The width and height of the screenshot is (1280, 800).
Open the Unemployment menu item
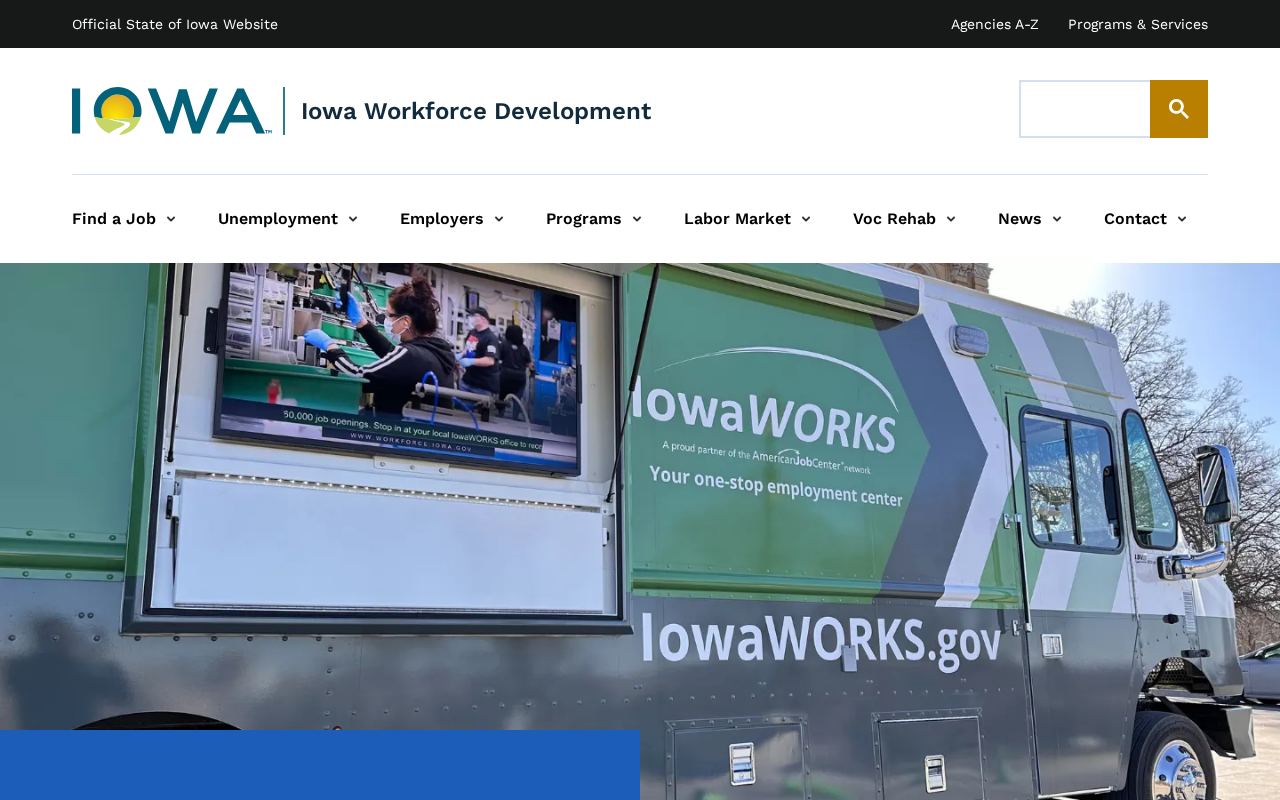coord(278,219)
